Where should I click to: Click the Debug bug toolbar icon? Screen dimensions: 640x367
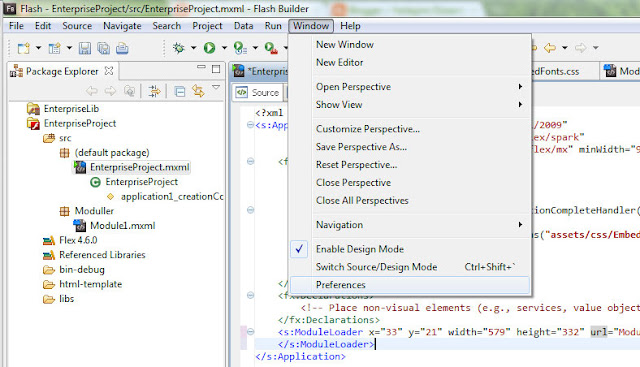click(x=178, y=48)
